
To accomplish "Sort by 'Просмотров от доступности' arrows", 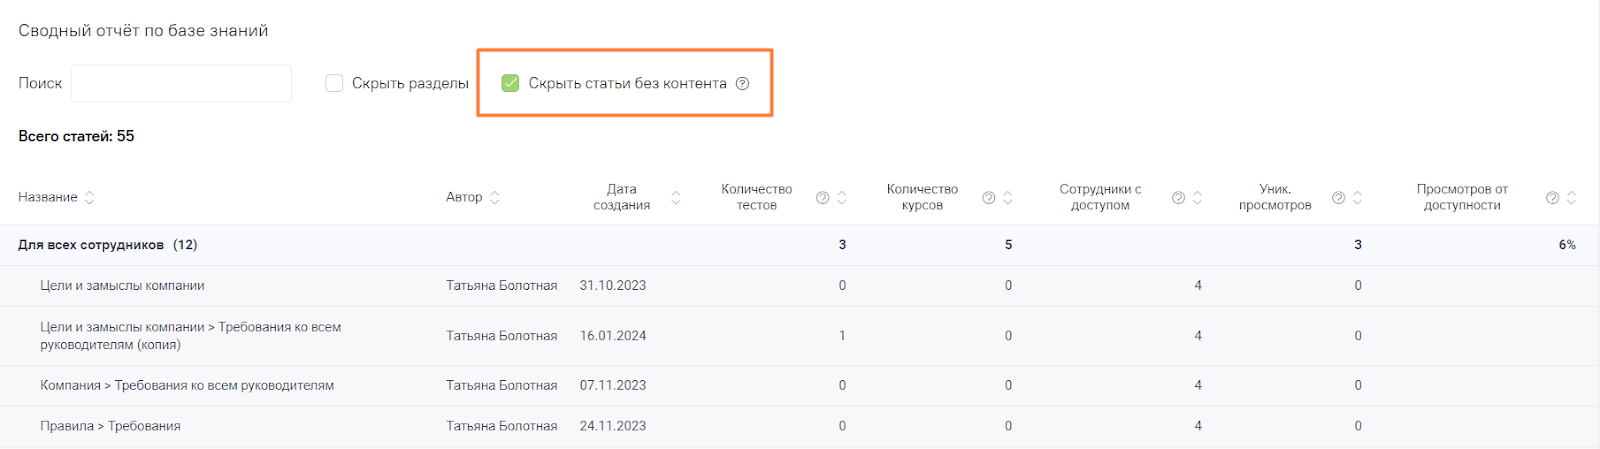I will click(1571, 197).
